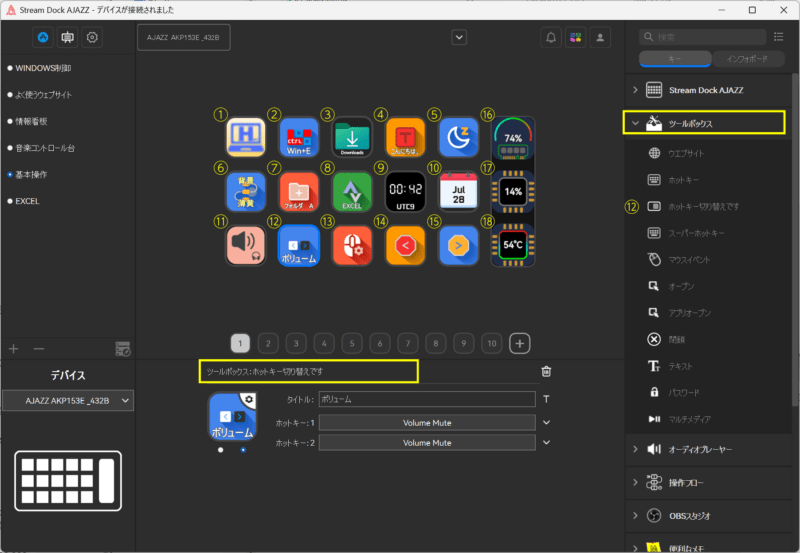The image size is (800, 553).
Task: Open the colorful store icon
Action: tap(576, 37)
